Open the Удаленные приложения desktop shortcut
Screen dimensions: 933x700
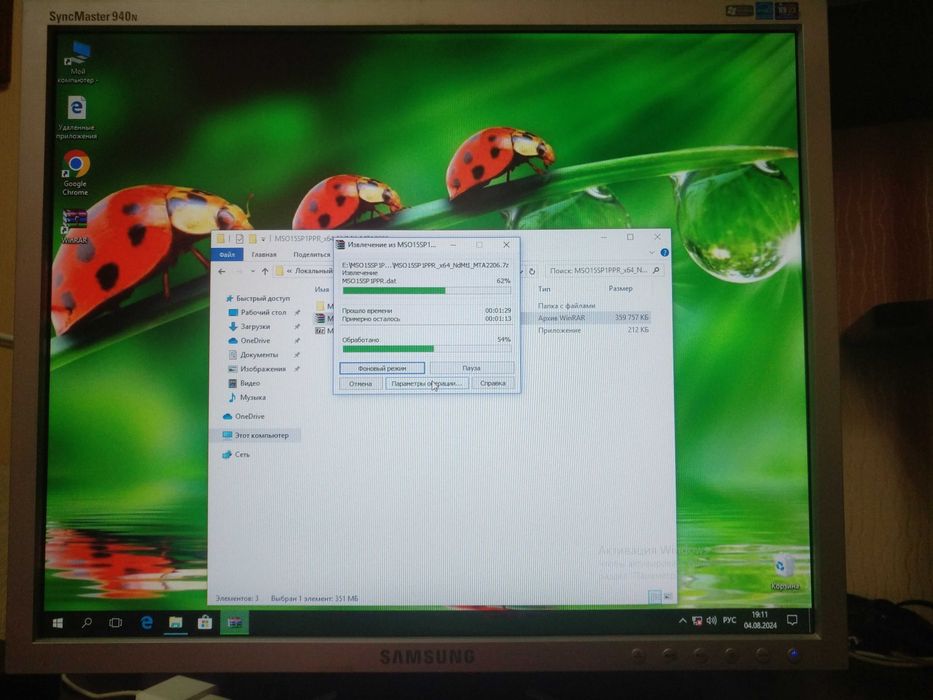point(76,117)
